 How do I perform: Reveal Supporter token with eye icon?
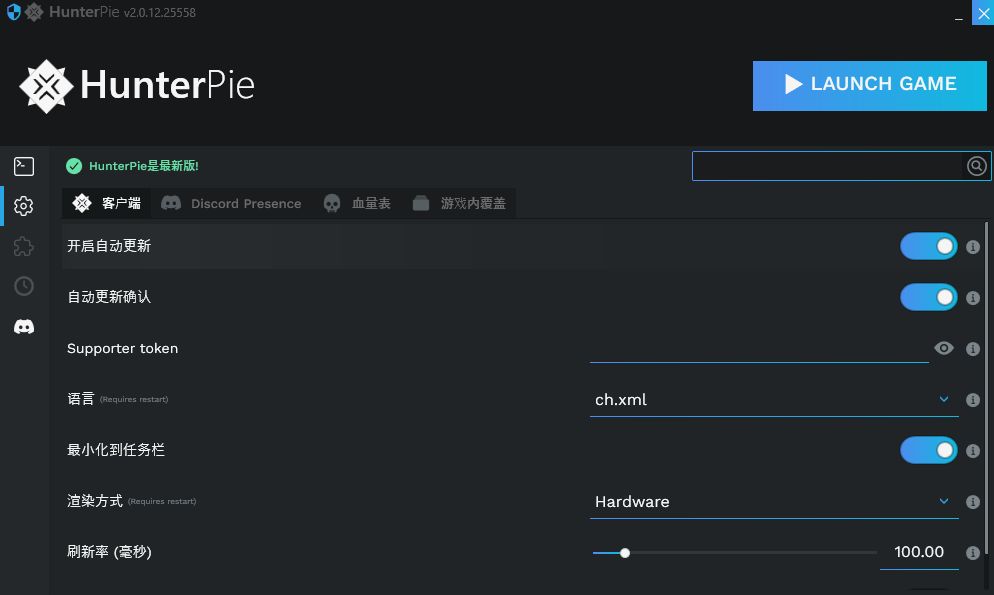944,348
